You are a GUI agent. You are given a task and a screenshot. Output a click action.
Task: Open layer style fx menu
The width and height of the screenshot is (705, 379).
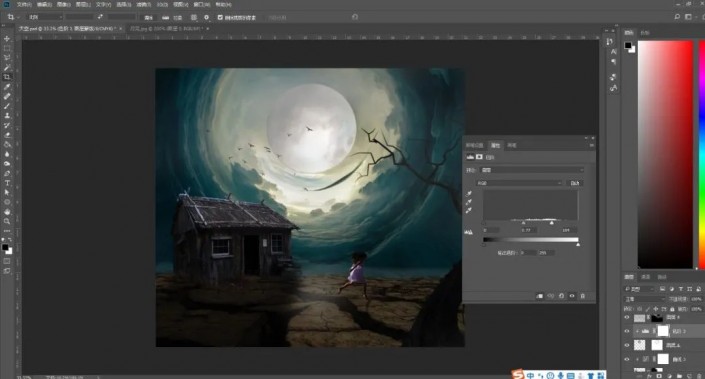point(650,376)
